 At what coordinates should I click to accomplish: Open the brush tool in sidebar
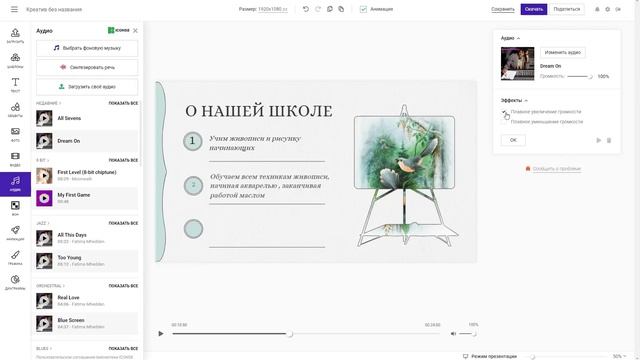coord(15,258)
